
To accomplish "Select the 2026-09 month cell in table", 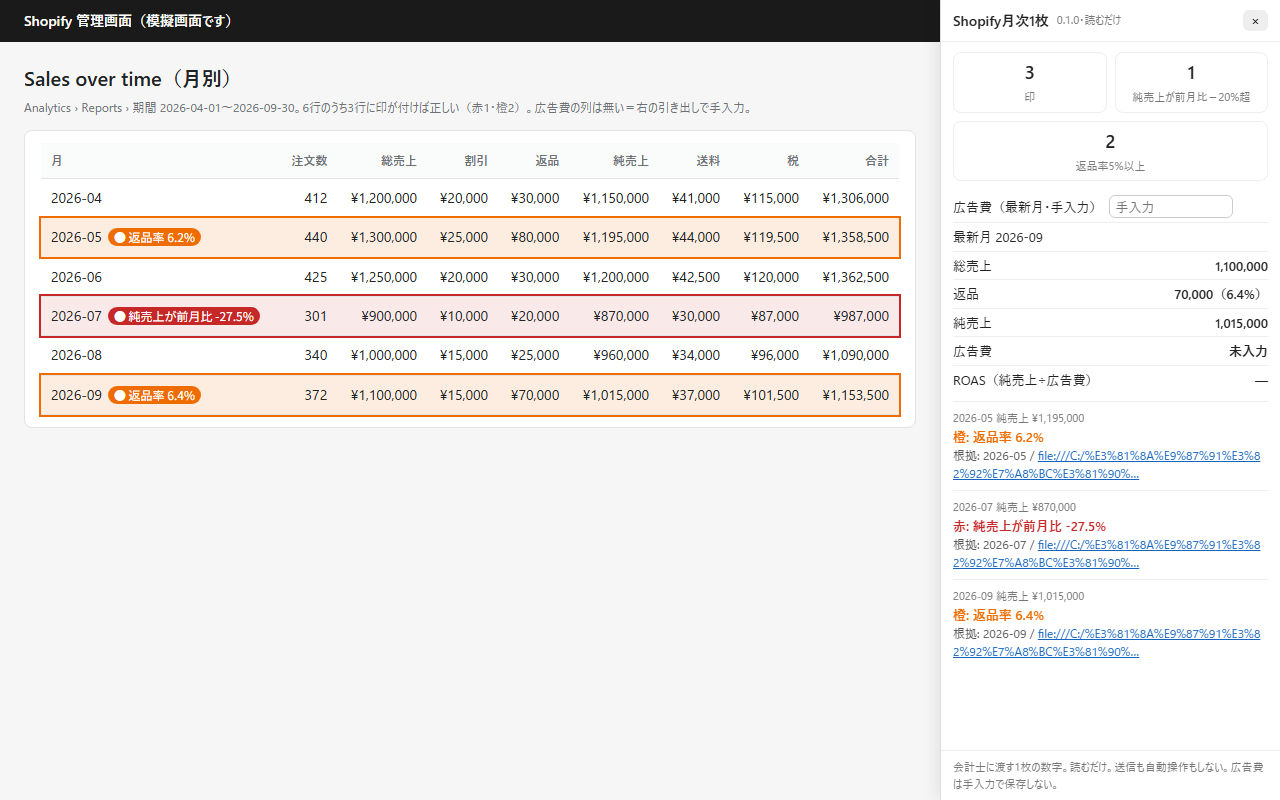I will coord(76,395).
